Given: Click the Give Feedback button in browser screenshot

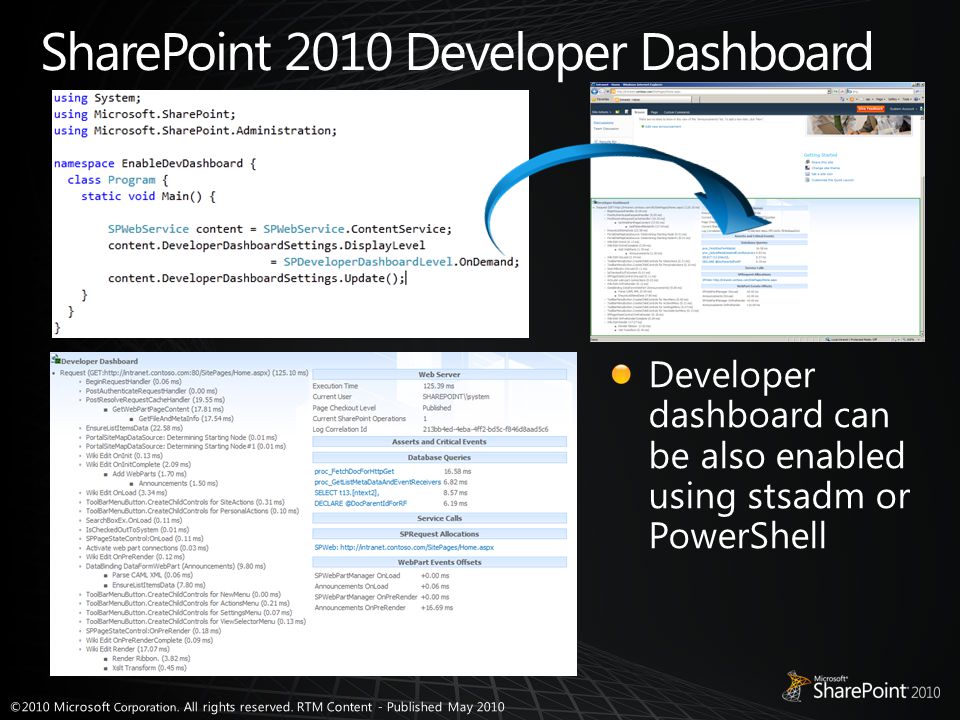Looking at the screenshot, I should pyautogui.click(x=871, y=108).
